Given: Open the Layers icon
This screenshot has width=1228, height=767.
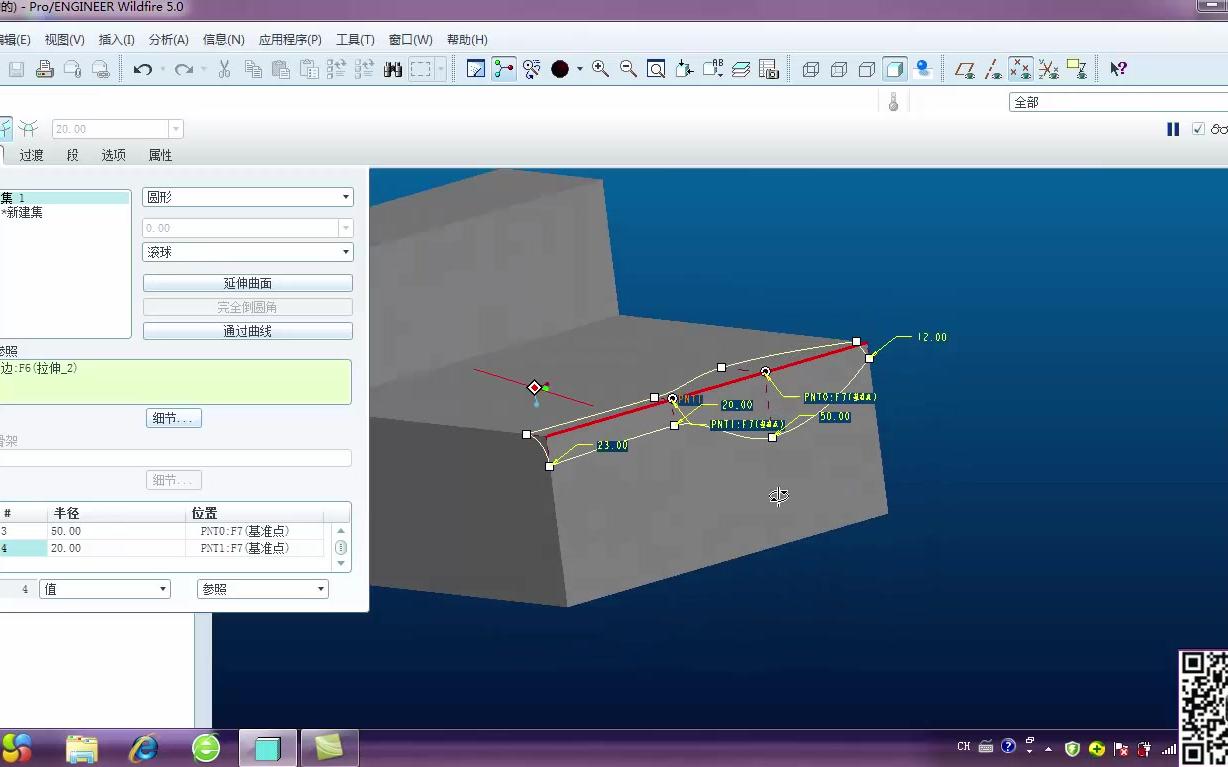Looking at the screenshot, I should [x=741, y=69].
